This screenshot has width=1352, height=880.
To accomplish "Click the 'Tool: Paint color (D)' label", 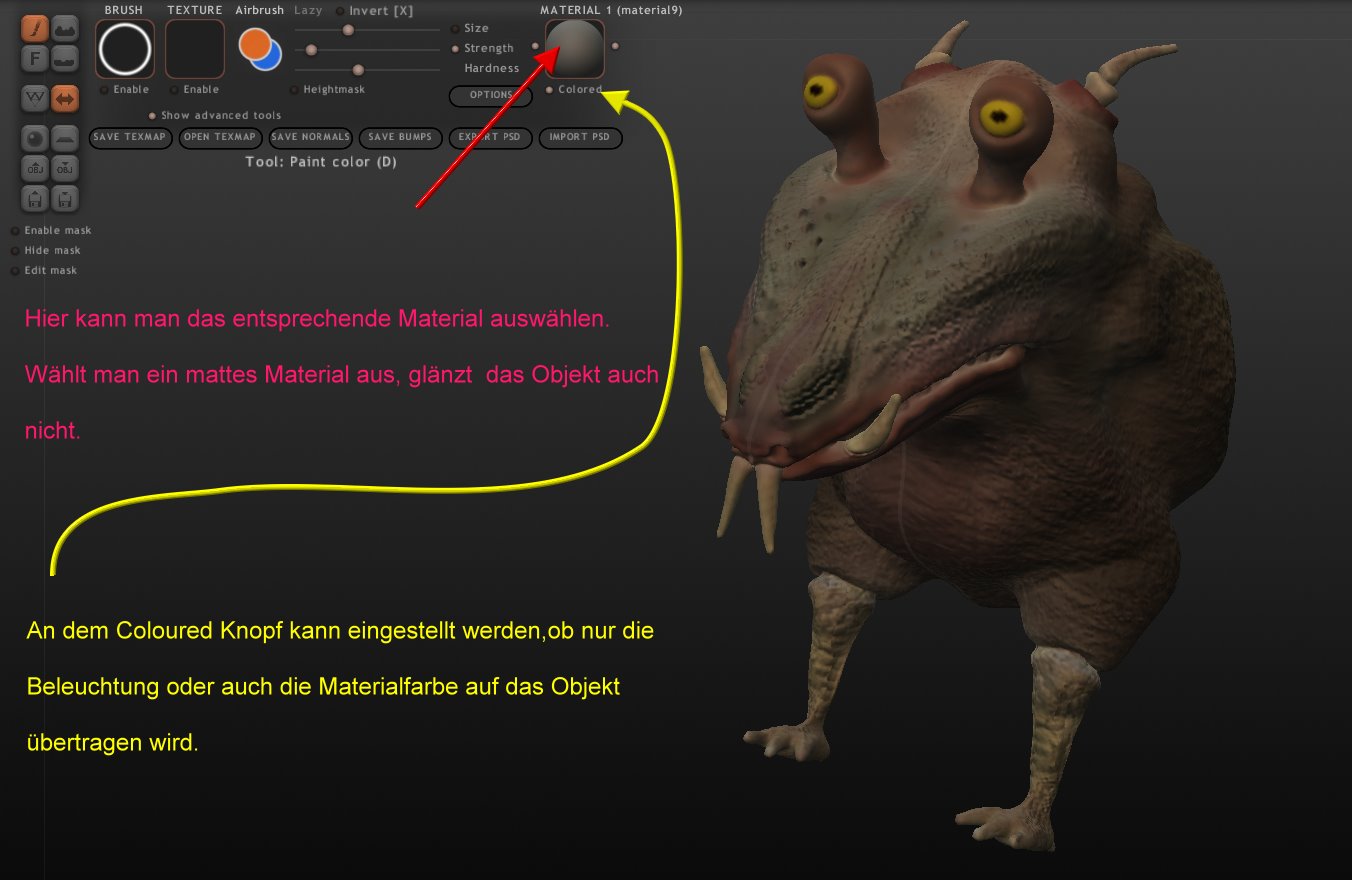I will click(x=321, y=162).
